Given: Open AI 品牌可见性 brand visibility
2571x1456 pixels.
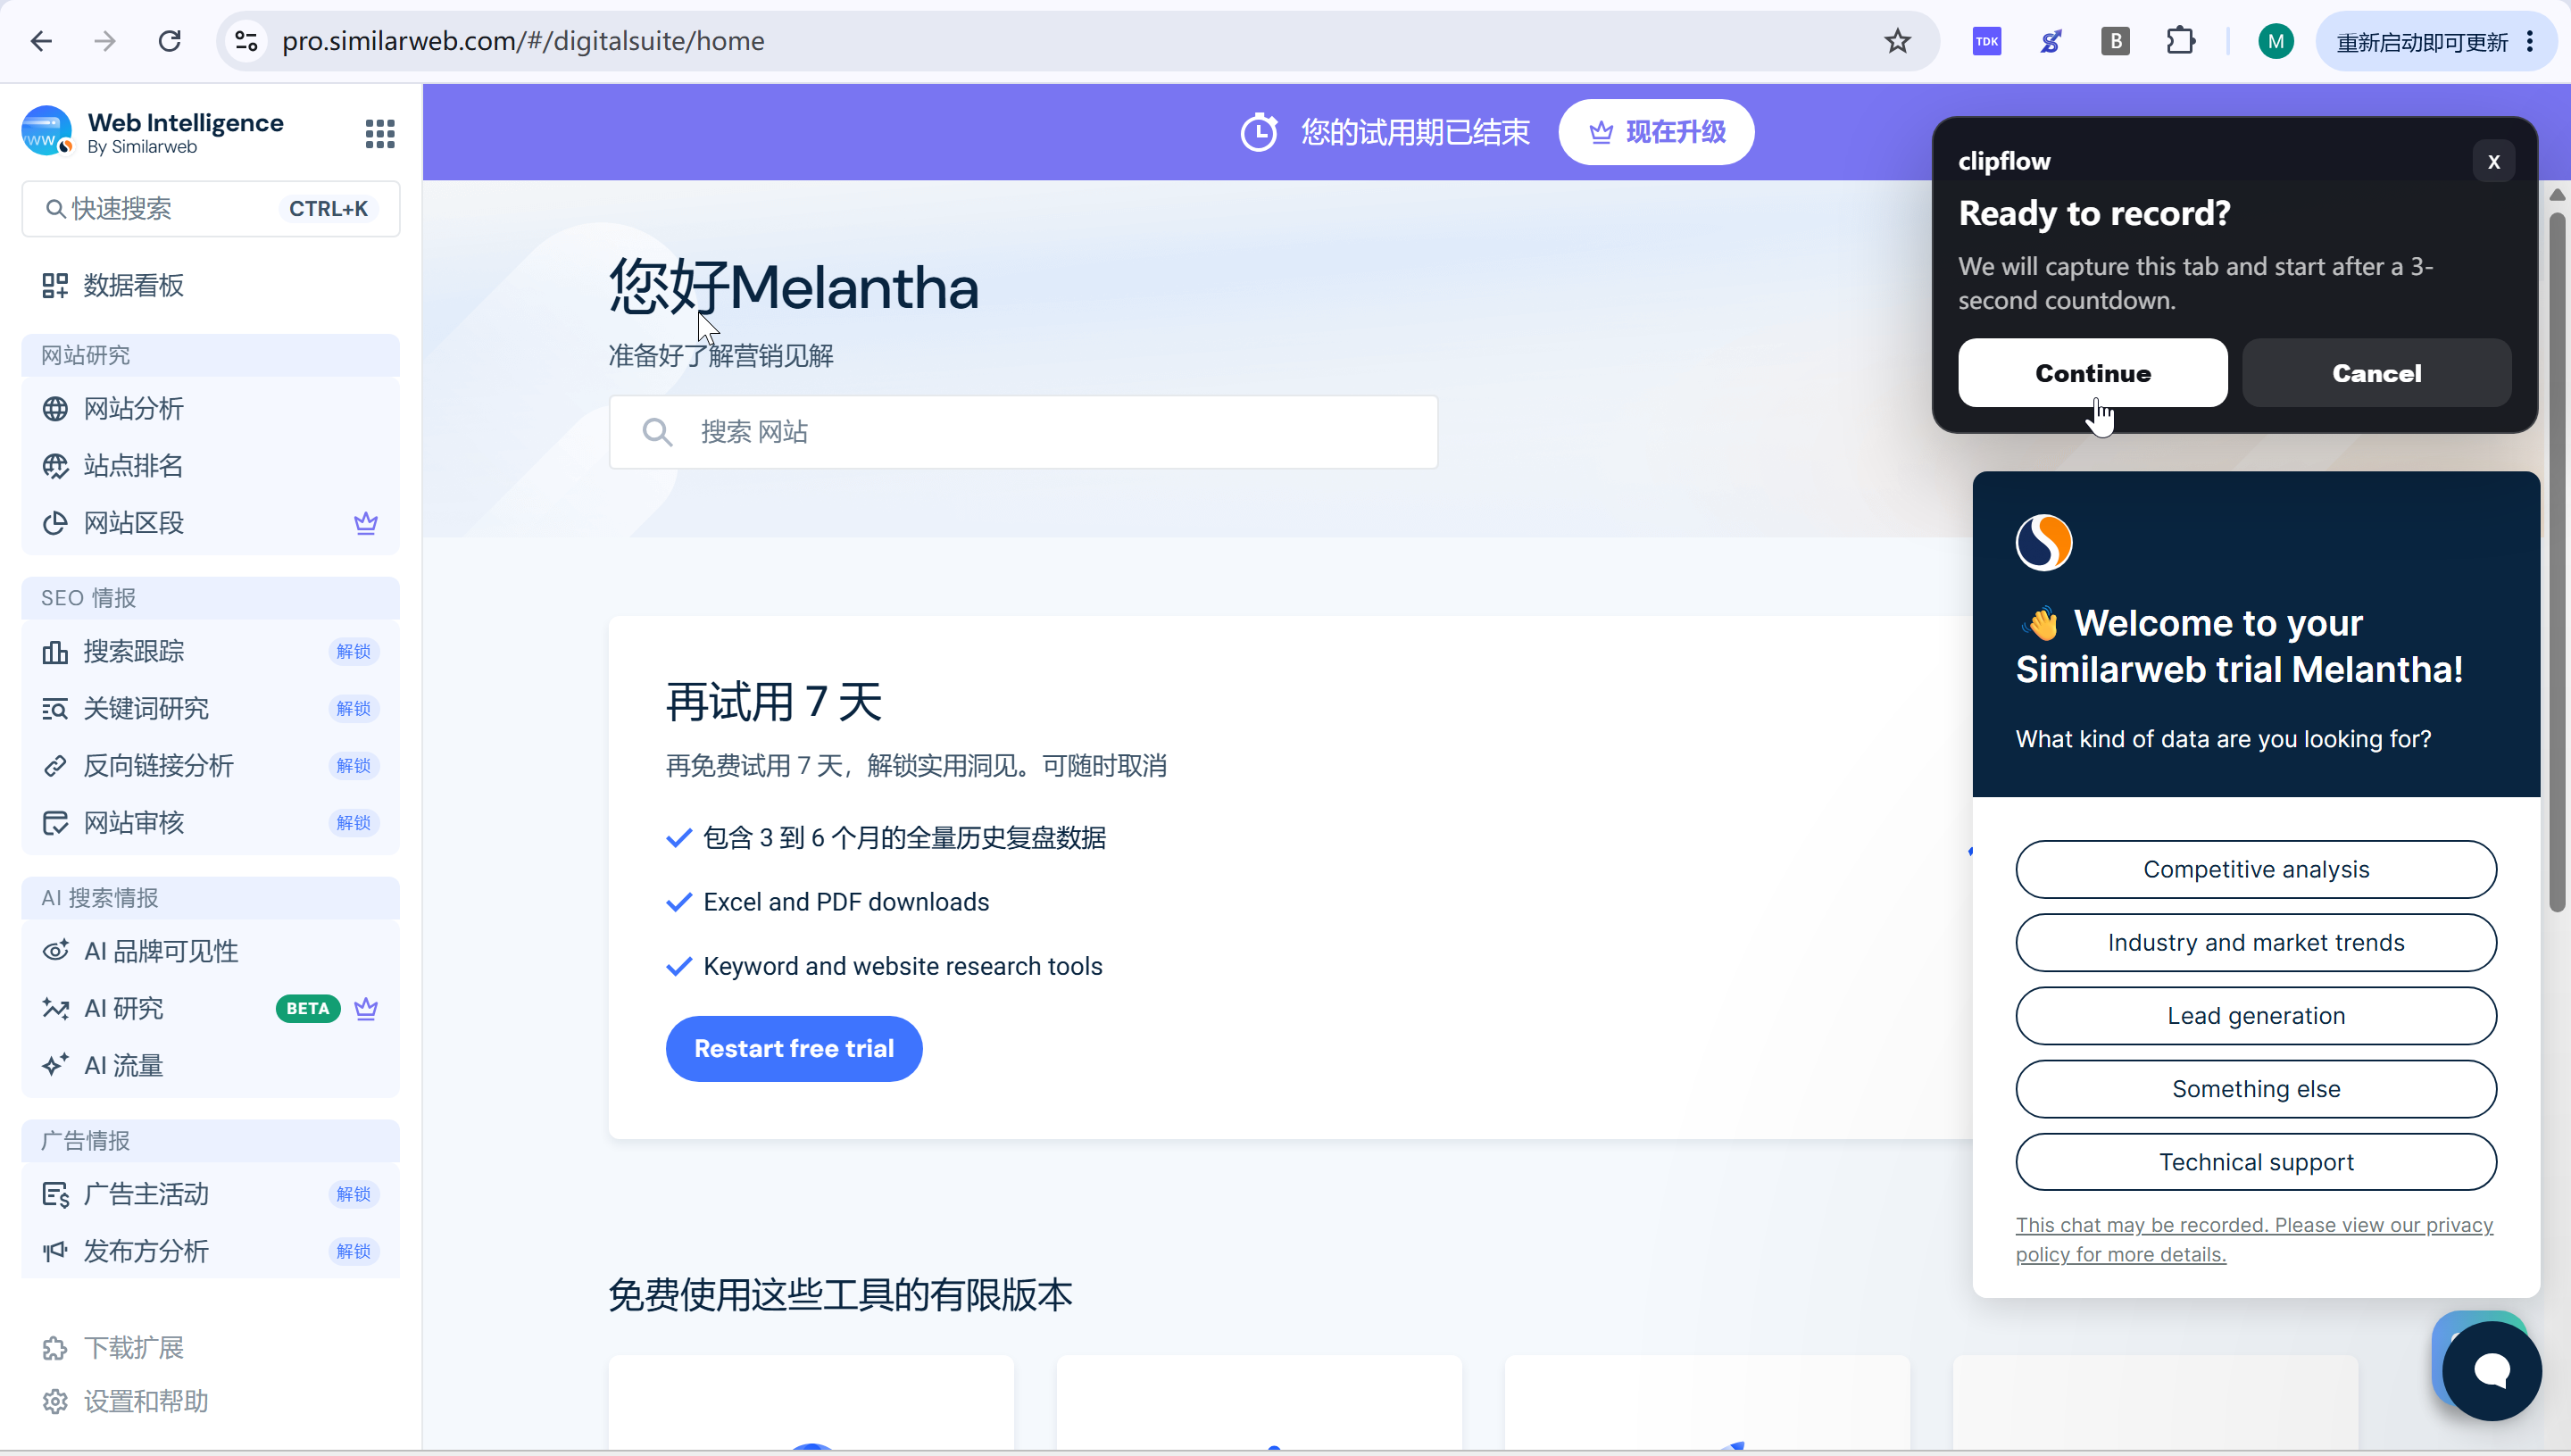Looking at the screenshot, I should (211, 952).
